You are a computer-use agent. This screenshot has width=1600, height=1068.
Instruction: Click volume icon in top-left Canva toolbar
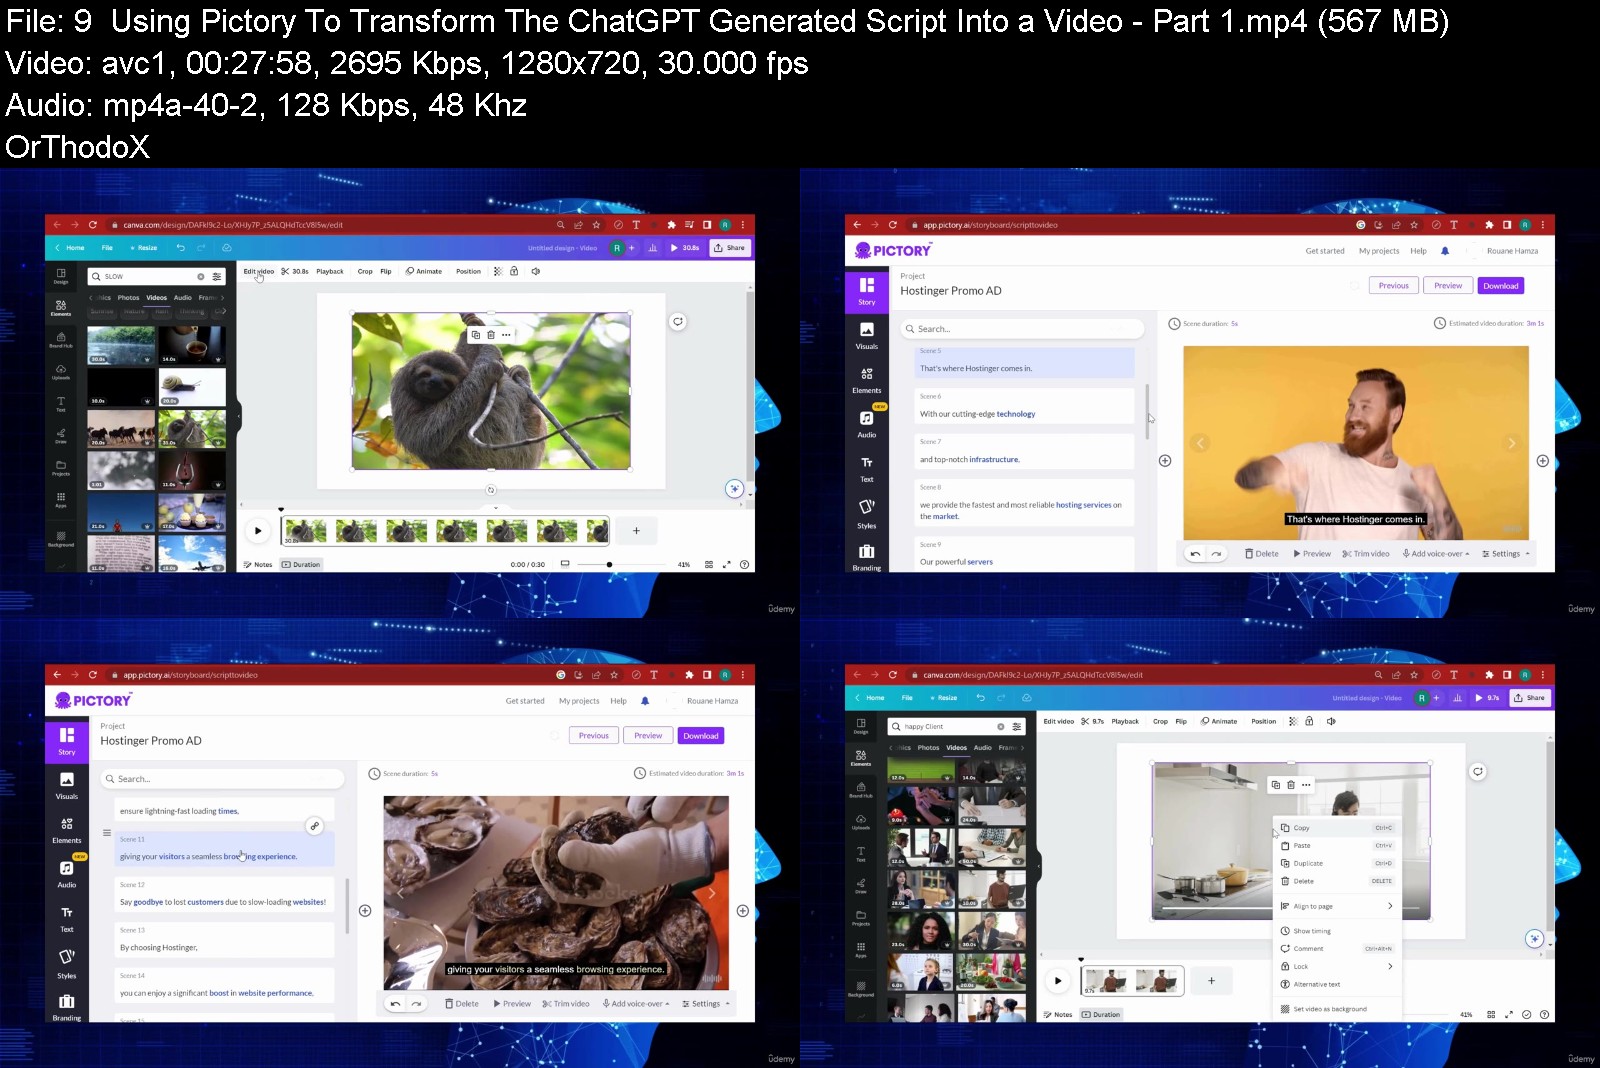tap(536, 271)
